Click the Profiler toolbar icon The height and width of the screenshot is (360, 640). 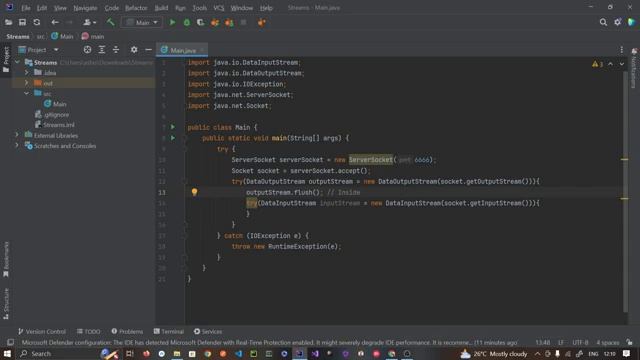point(215,22)
